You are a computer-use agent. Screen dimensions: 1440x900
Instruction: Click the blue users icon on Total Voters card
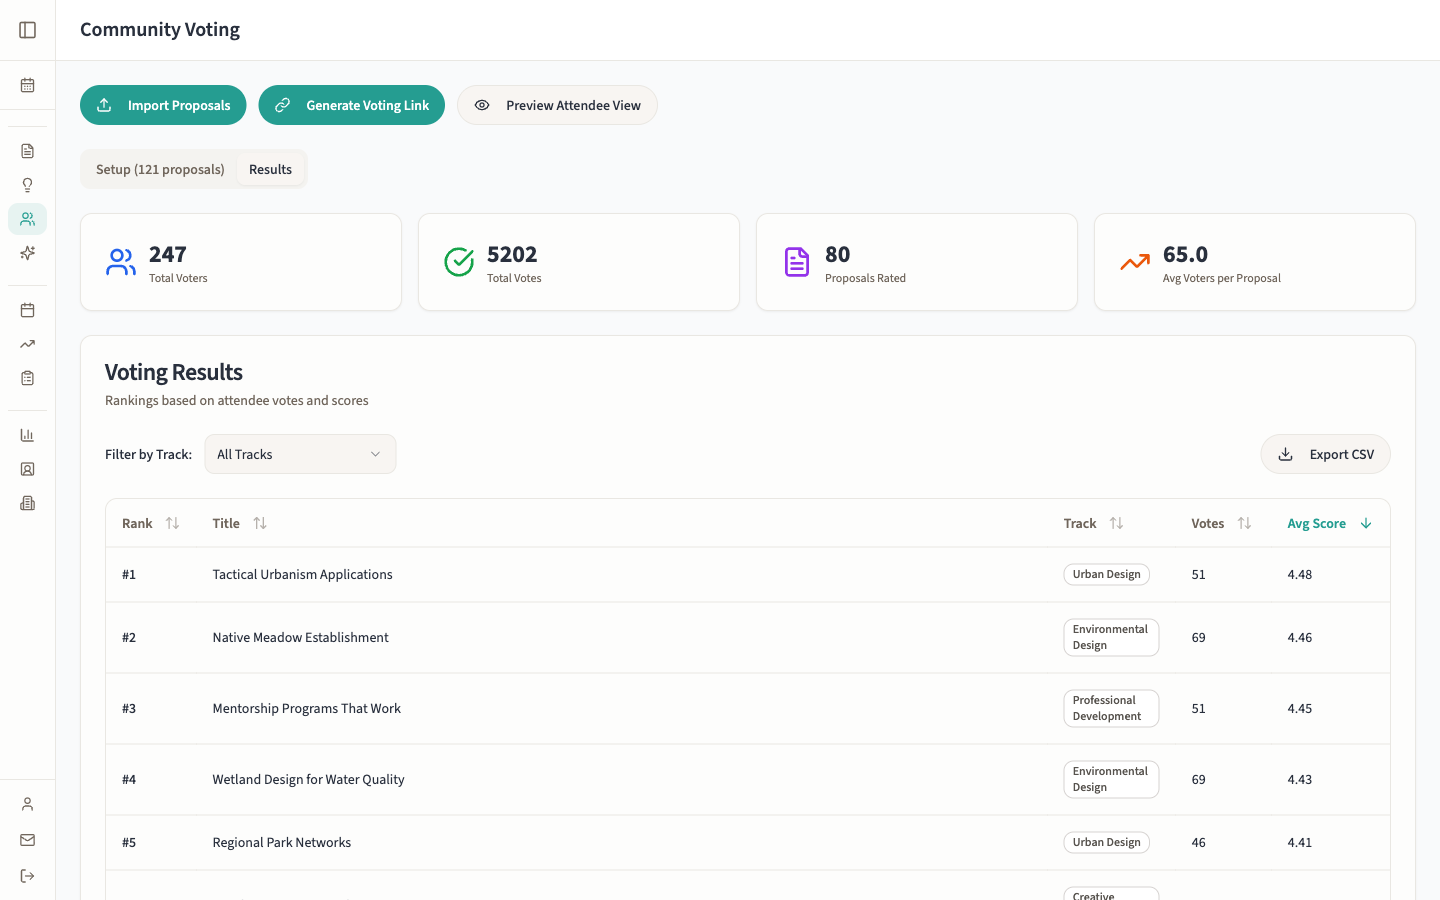pyautogui.click(x=121, y=262)
